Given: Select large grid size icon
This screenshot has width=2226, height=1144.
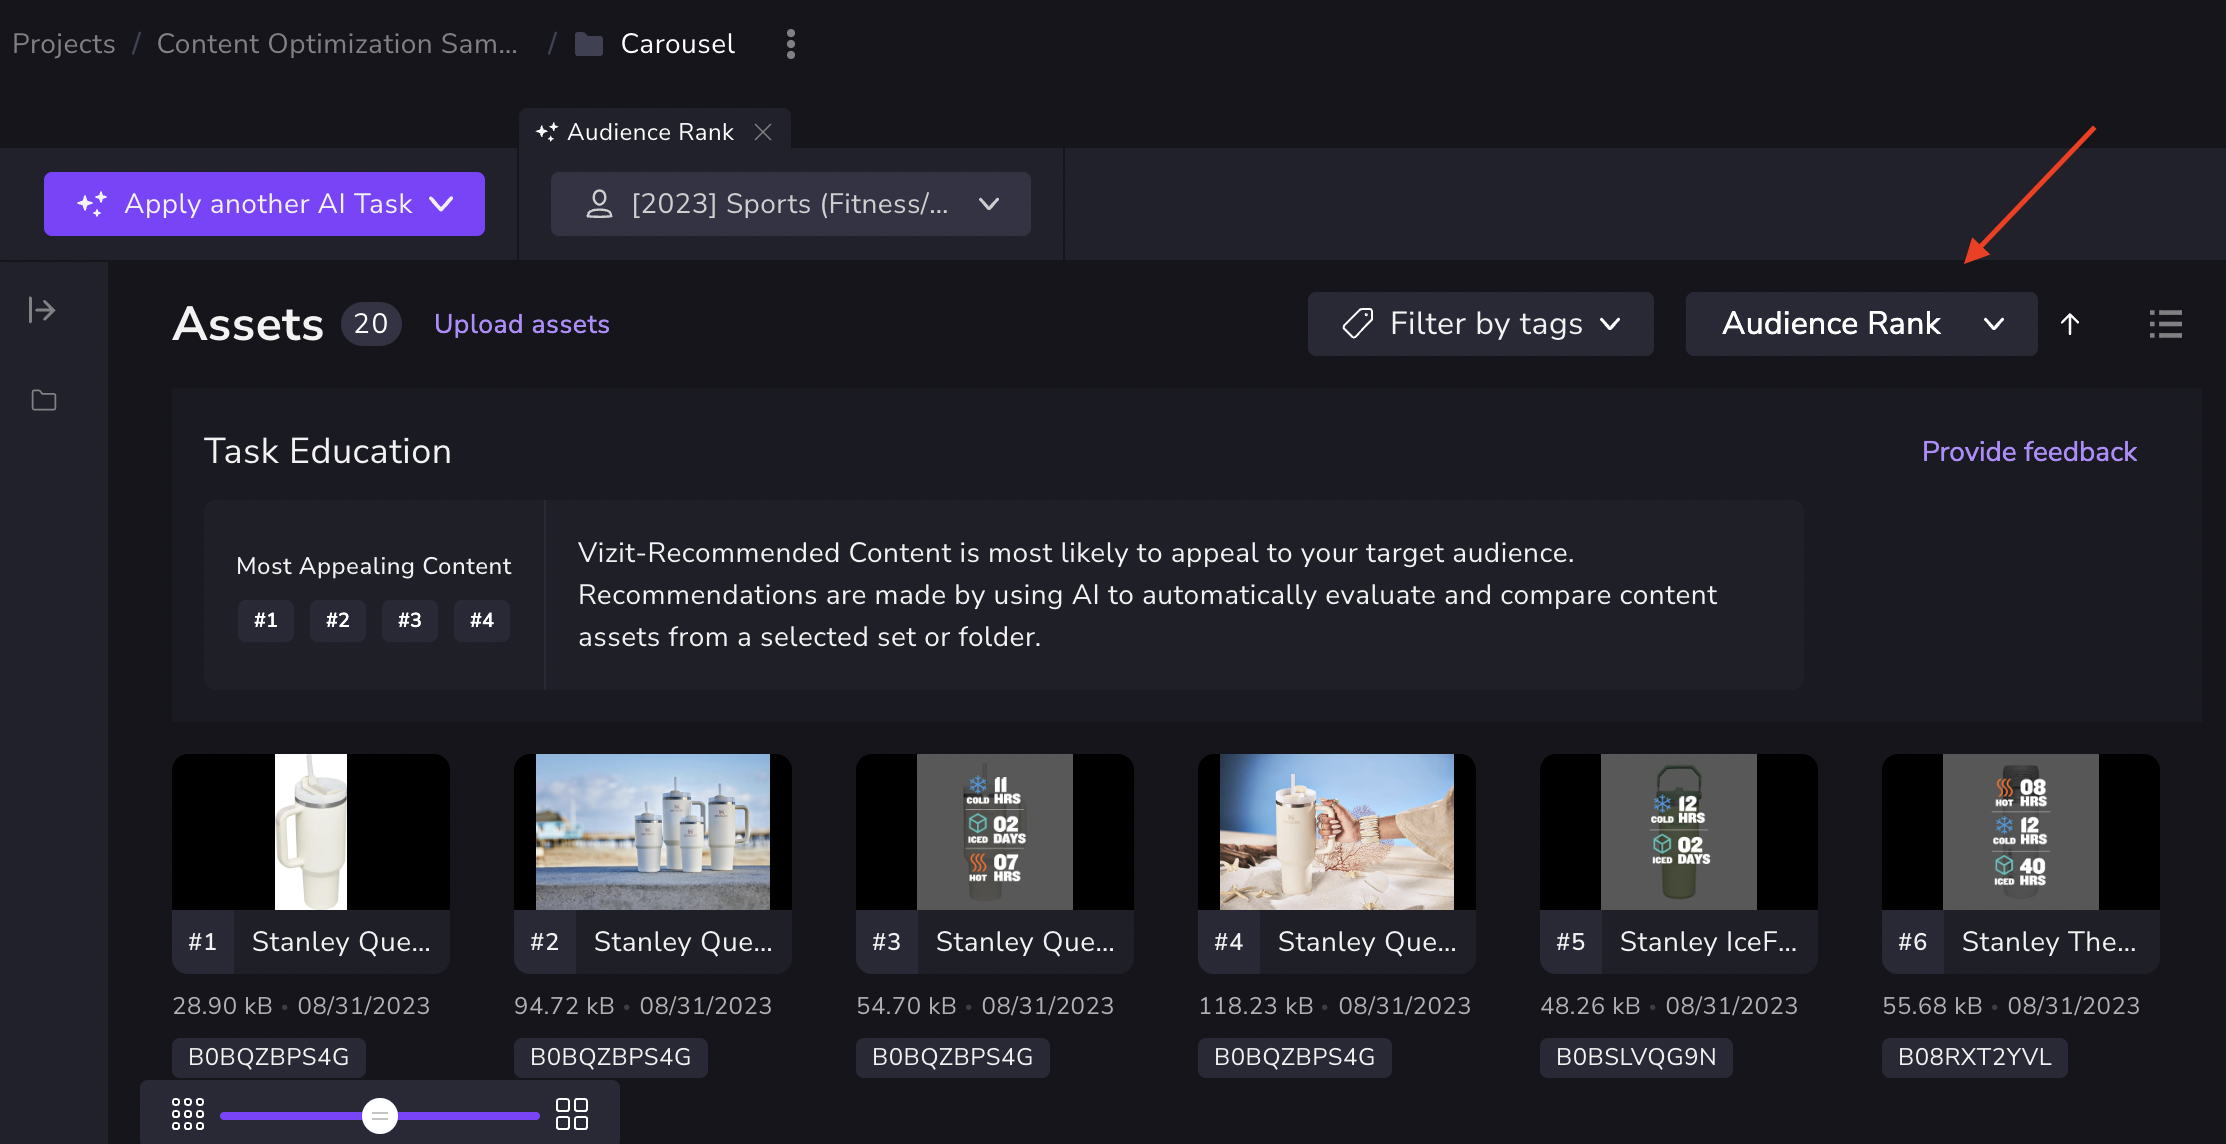Looking at the screenshot, I should [571, 1114].
